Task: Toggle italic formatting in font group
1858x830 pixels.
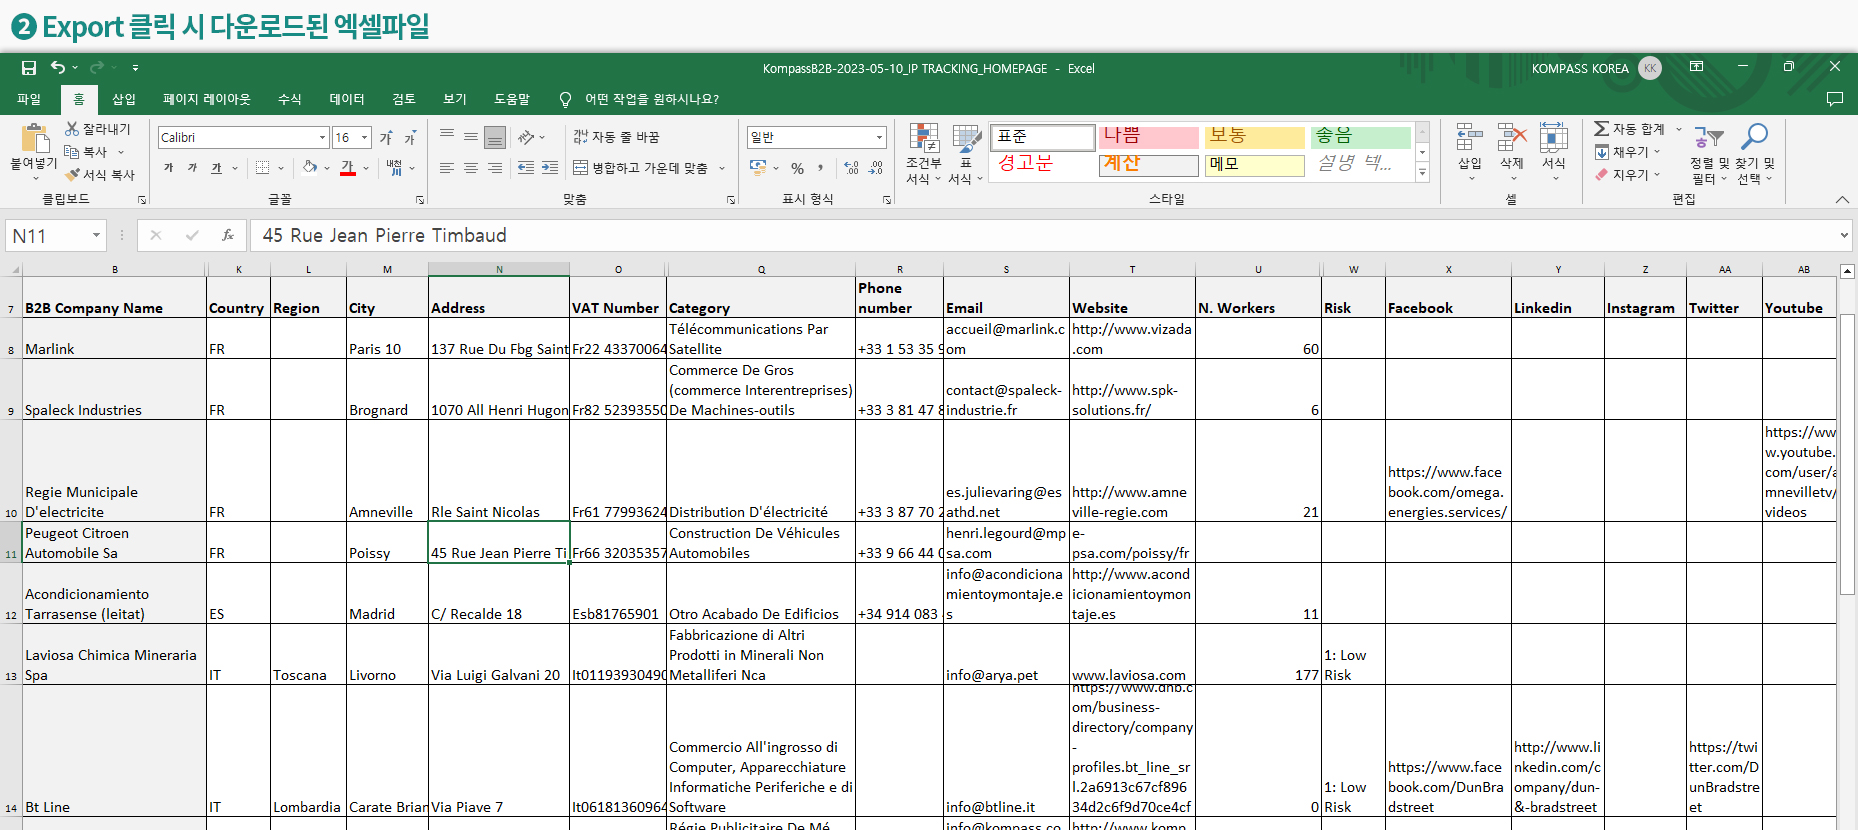Action: pos(192,168)
